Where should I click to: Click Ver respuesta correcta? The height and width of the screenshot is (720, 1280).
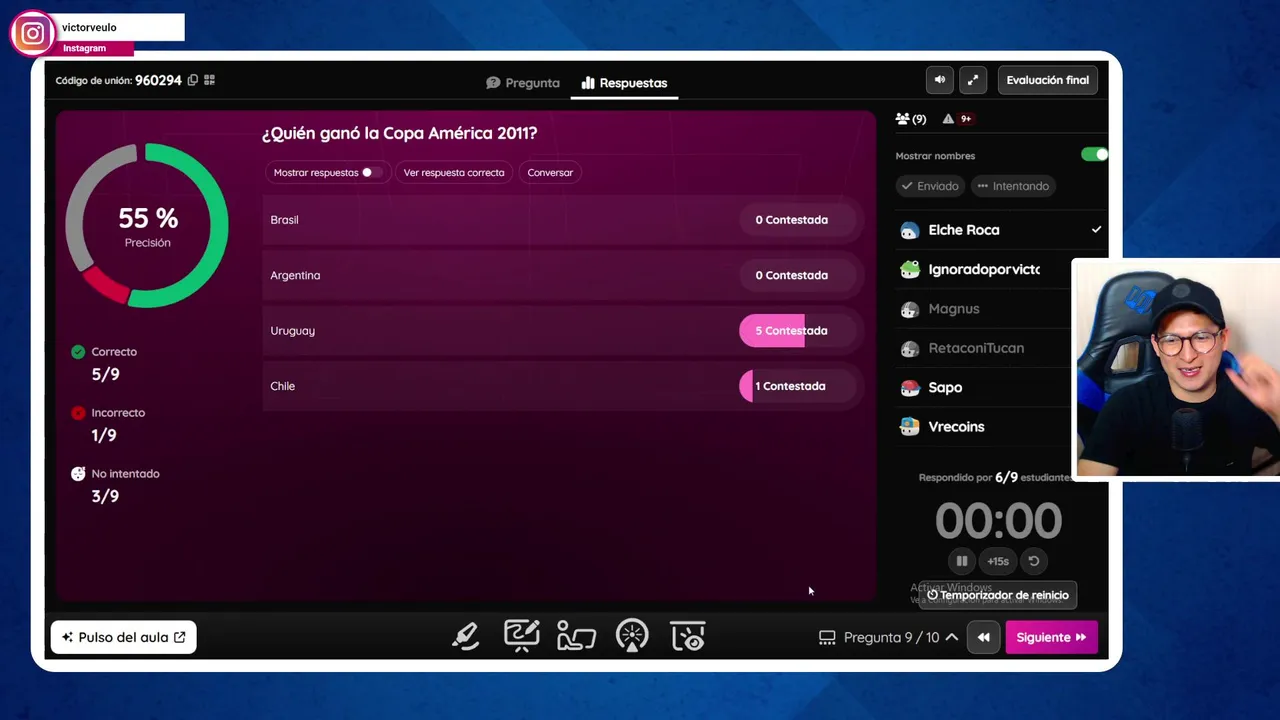pyautogui.click(x=454, y=173)
